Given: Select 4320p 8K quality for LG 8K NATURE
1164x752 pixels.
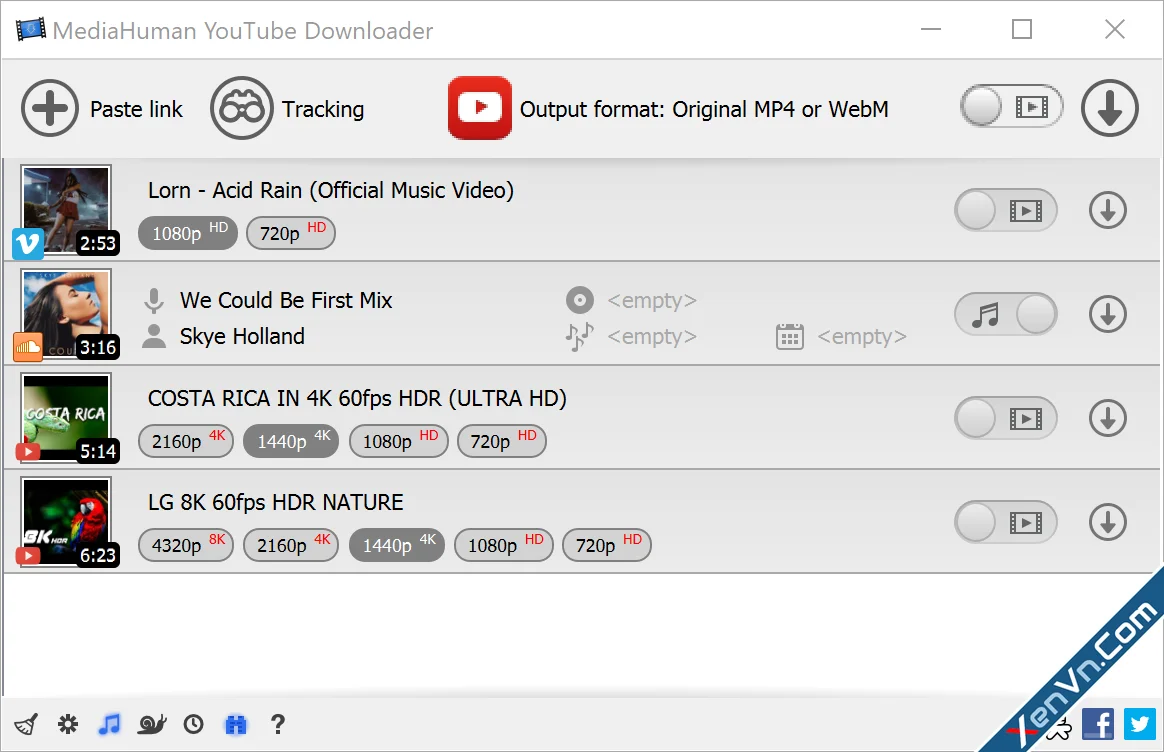Looking at the screenshot, I should click(x=186, y=545).
